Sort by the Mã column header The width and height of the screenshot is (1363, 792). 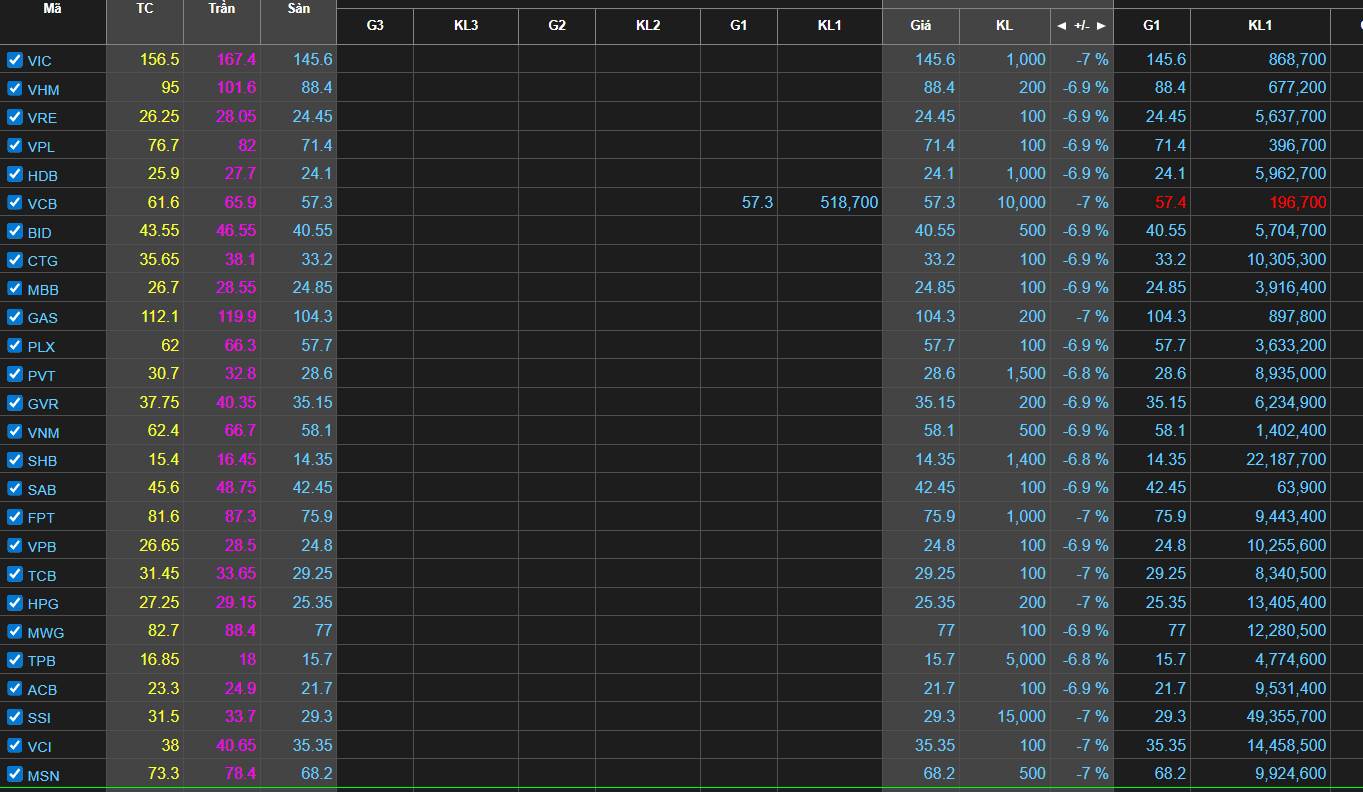click(53, 8)
